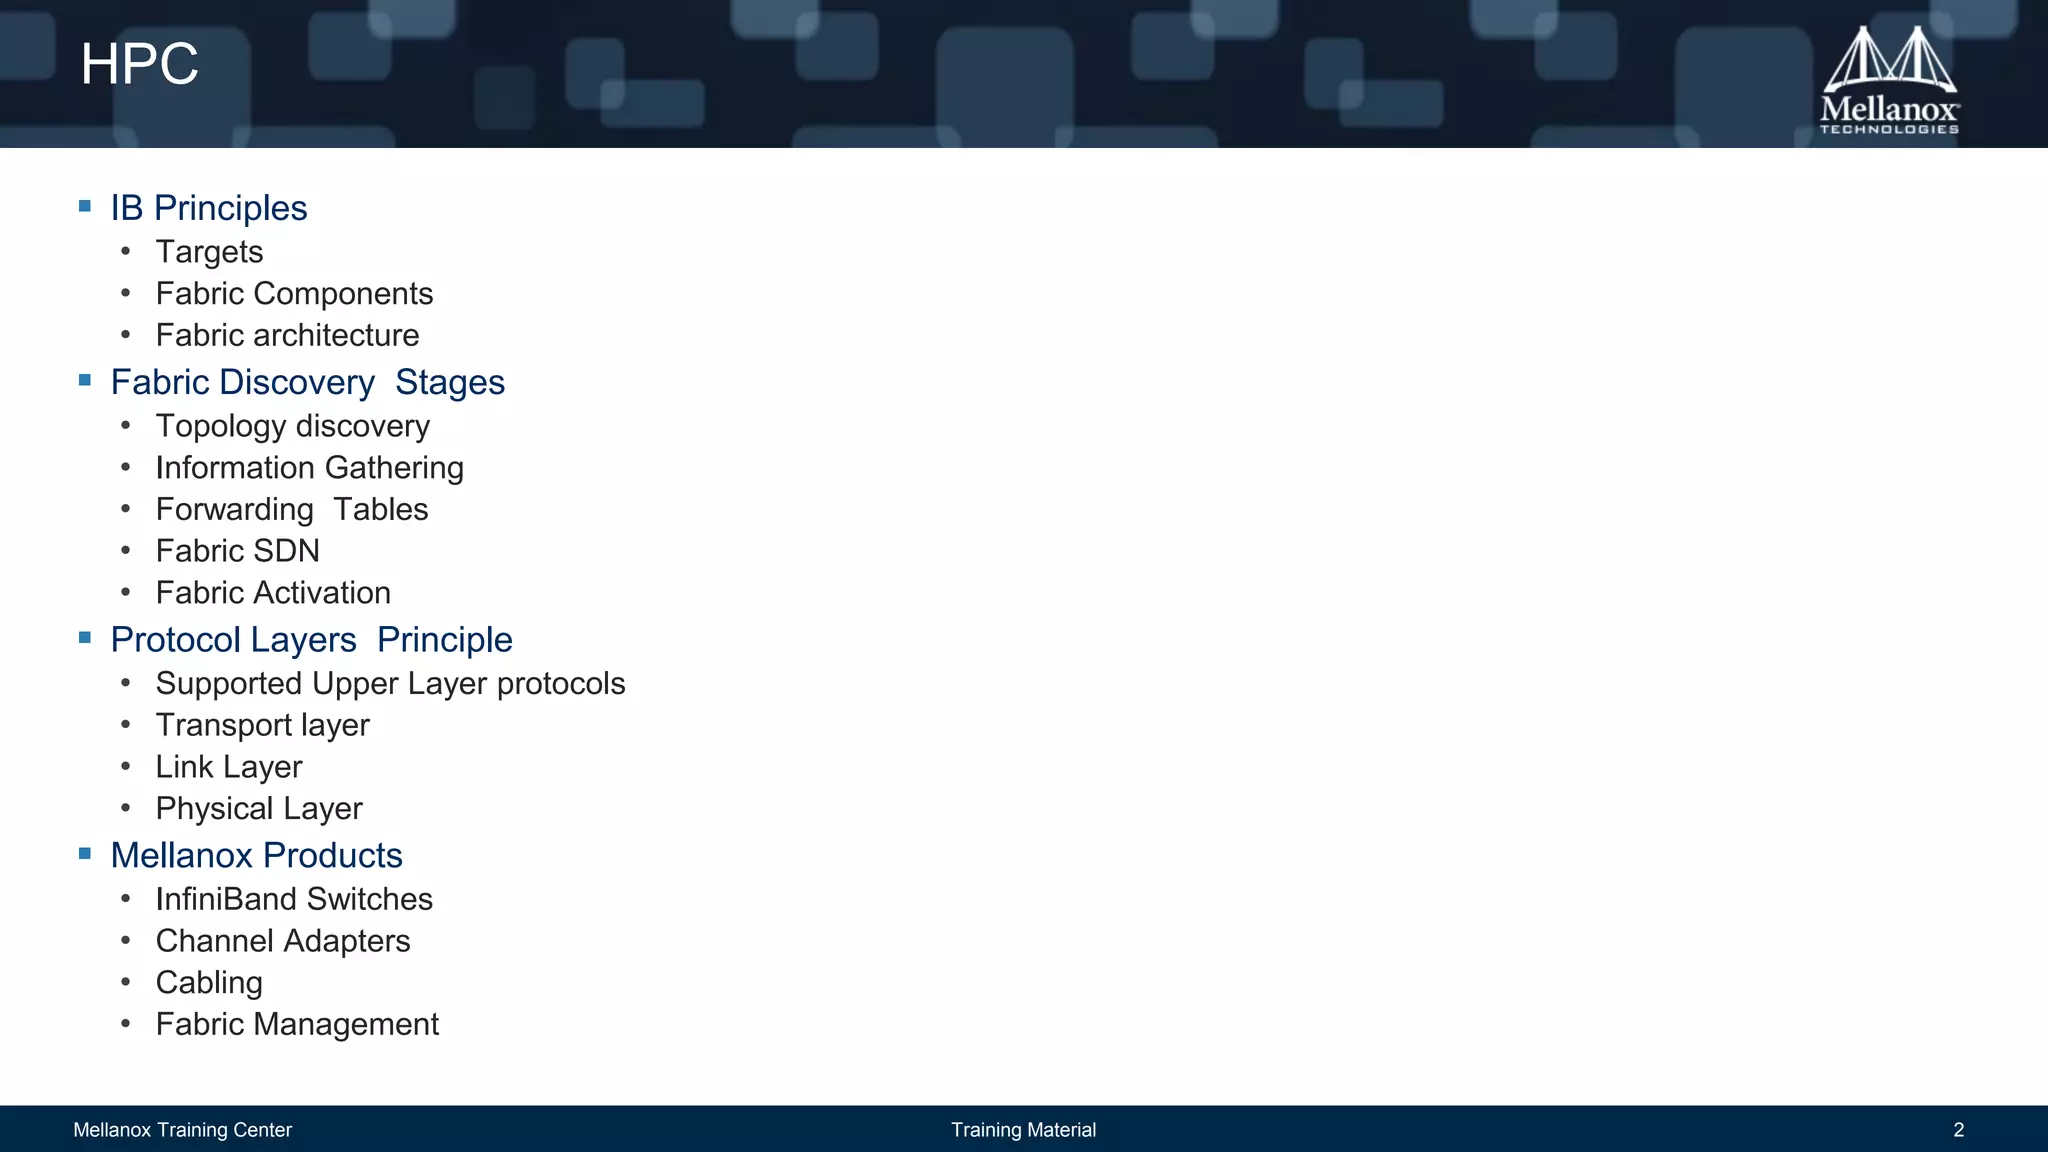
Task: Click the Targets bullet item
Action: (x=209, y=252)
